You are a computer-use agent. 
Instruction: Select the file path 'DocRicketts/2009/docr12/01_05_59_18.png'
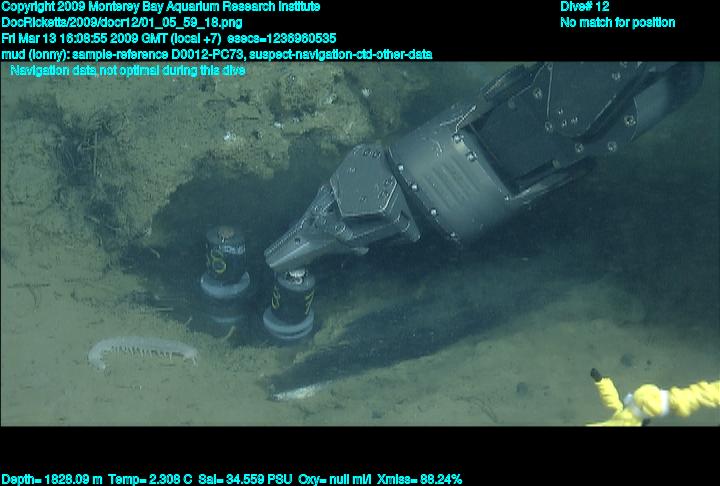122,23
